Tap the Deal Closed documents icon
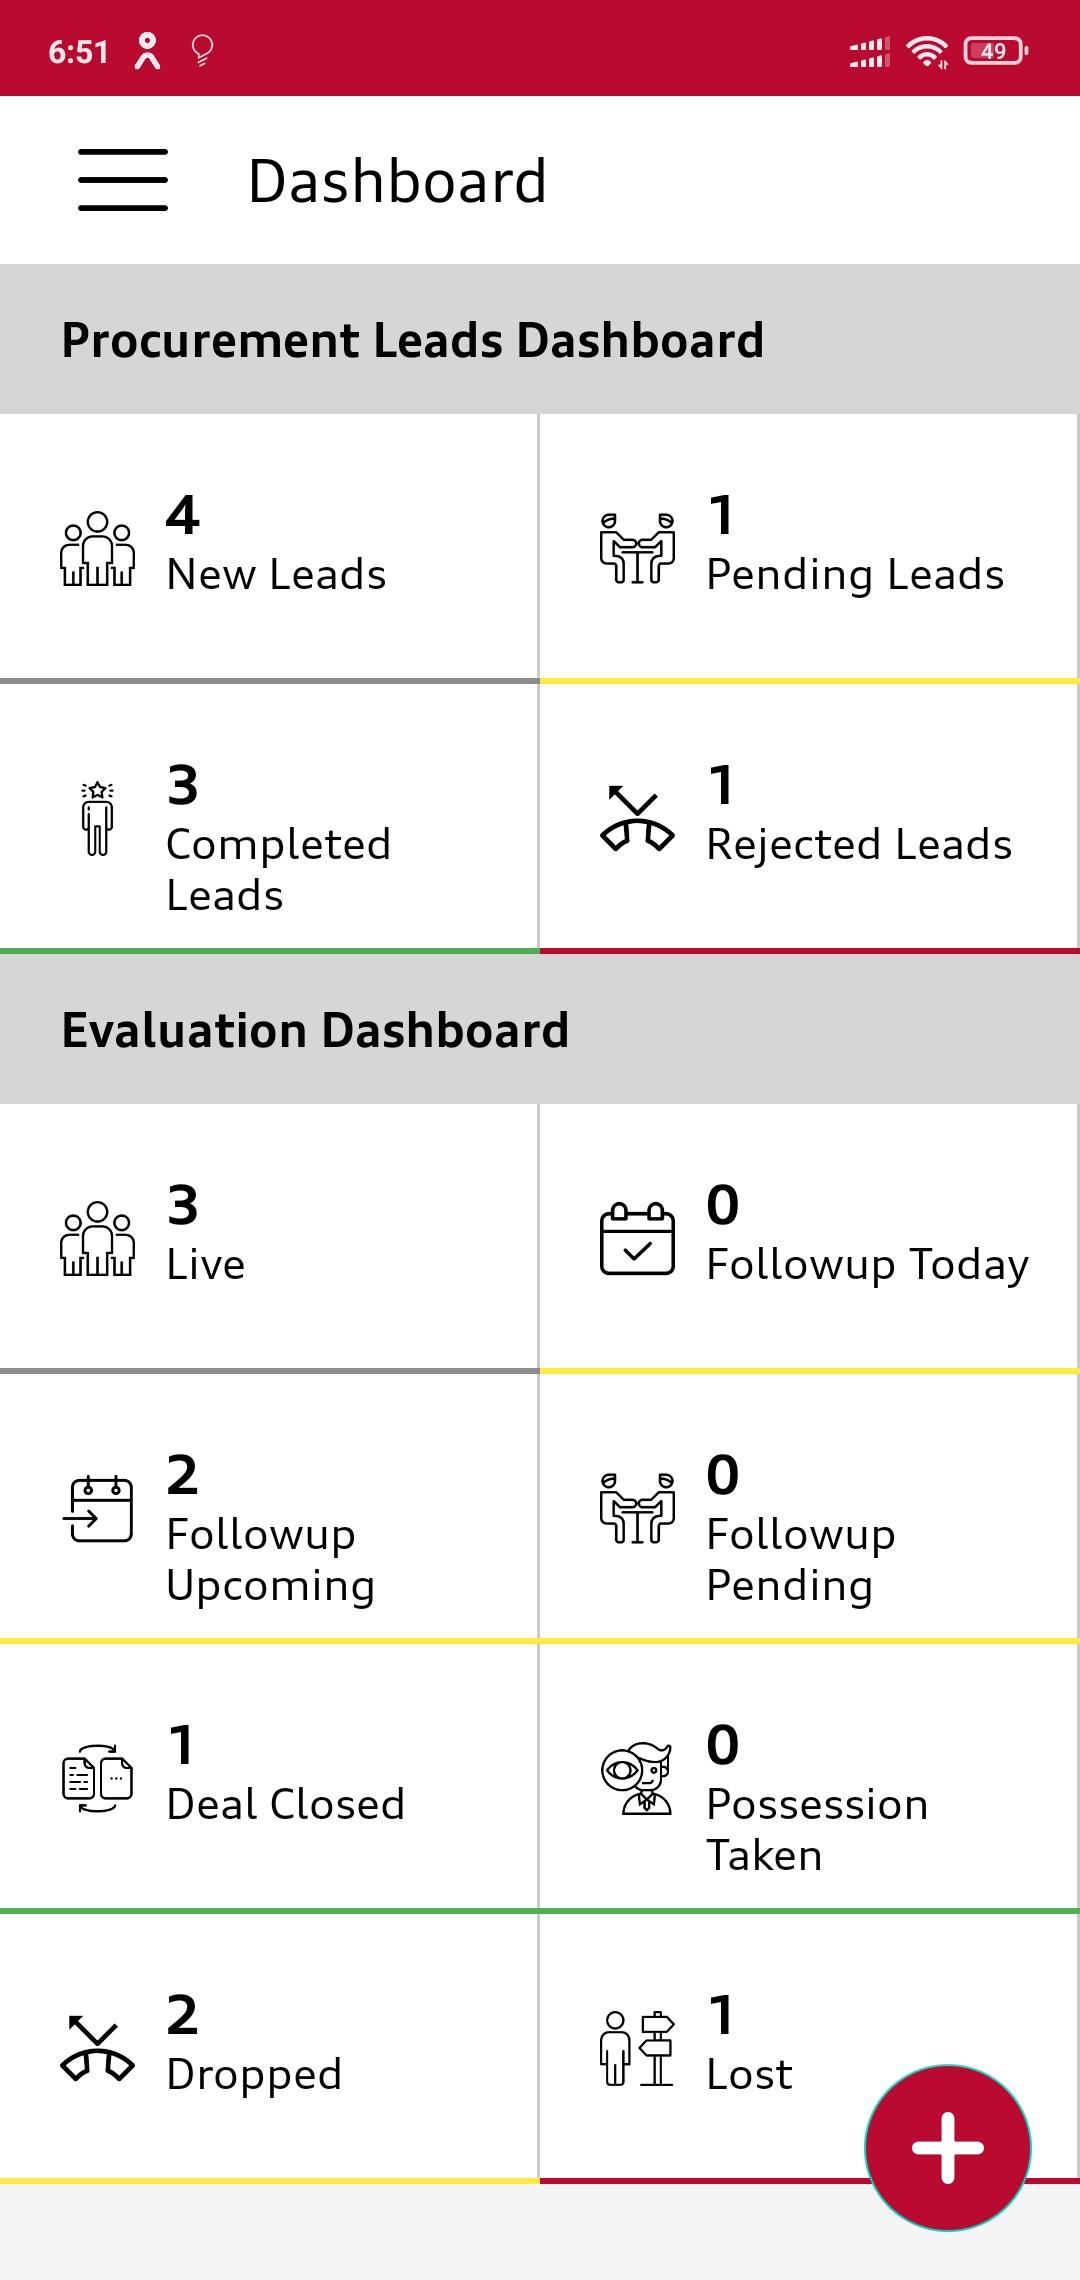 point(97,1779)
